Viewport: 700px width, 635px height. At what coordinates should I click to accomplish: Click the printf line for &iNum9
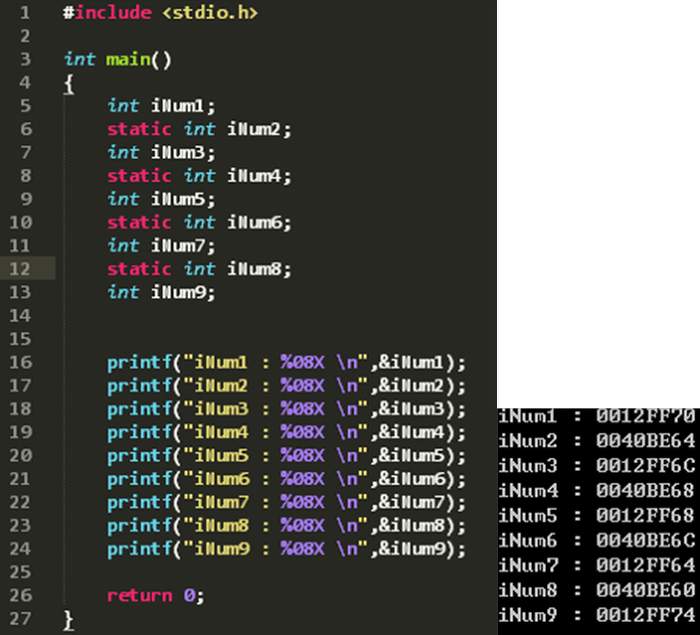click(286, 549)
